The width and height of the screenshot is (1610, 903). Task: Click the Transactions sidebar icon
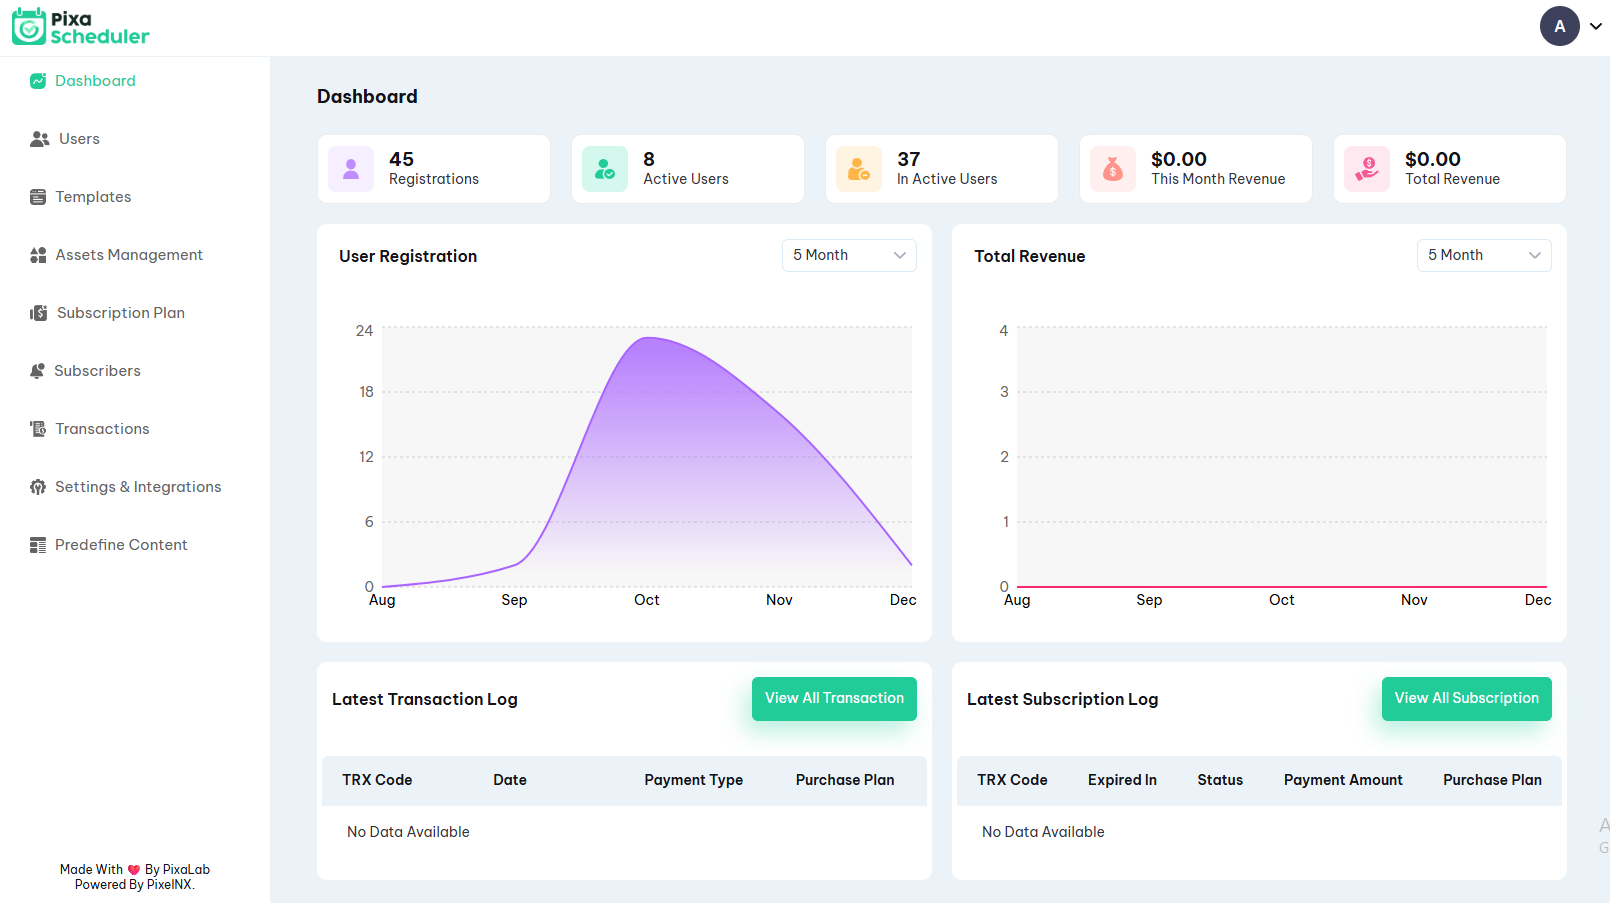pyautogui.click(x=38, y=429)
